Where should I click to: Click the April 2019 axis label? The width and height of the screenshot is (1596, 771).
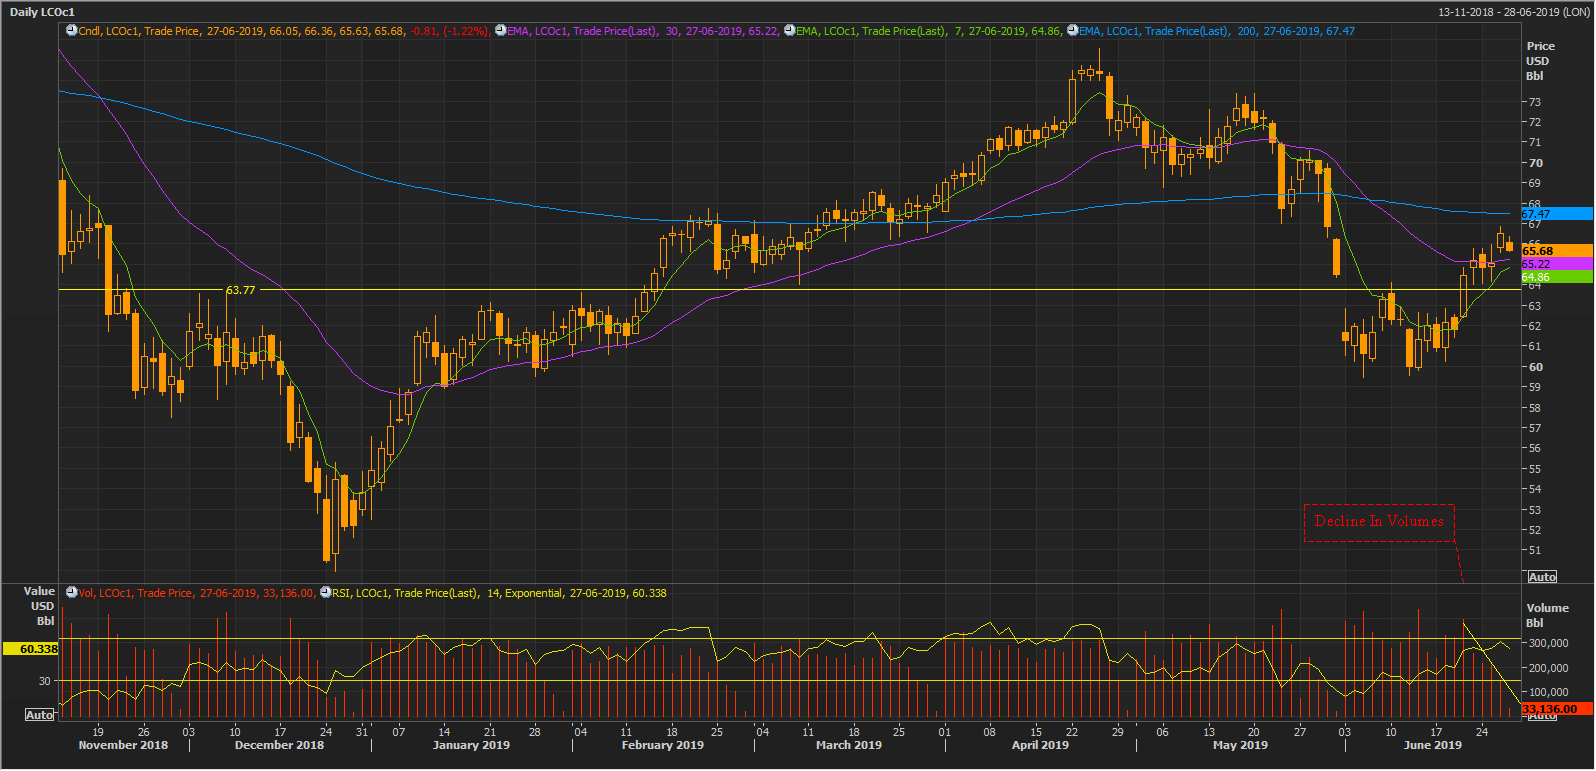pyautogui.click(x=1040, y=745)
